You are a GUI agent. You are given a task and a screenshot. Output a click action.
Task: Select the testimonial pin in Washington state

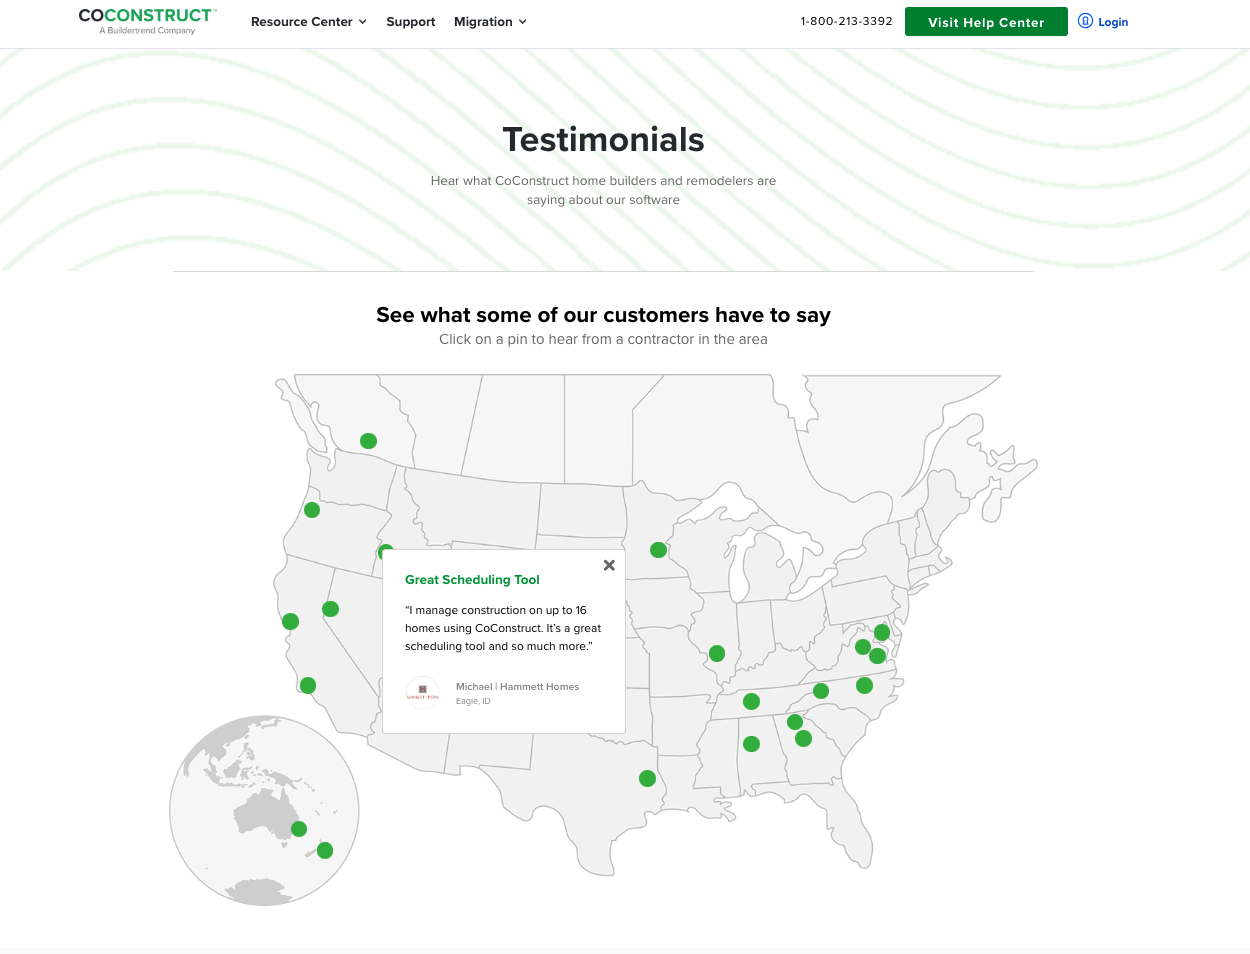click(368, 440)
